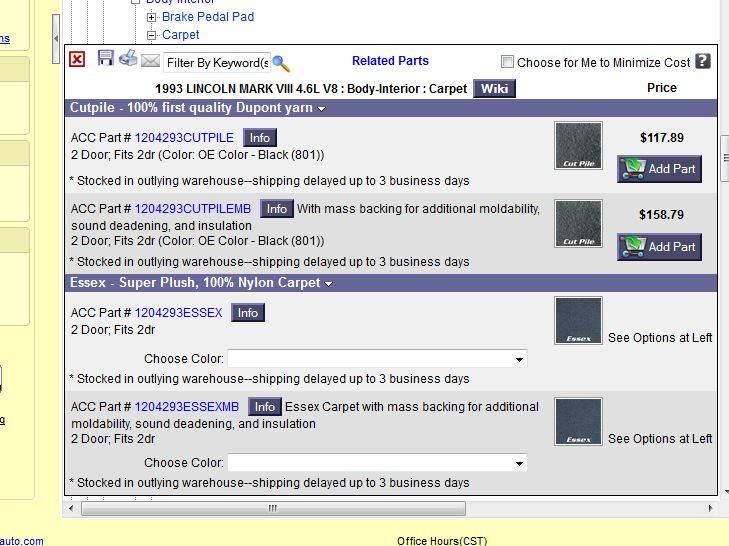This screenshot has width=729, height=546.
Task: View the Essex carpet swatch for 1204293ESSEX
Action: [x=578, y=320]
